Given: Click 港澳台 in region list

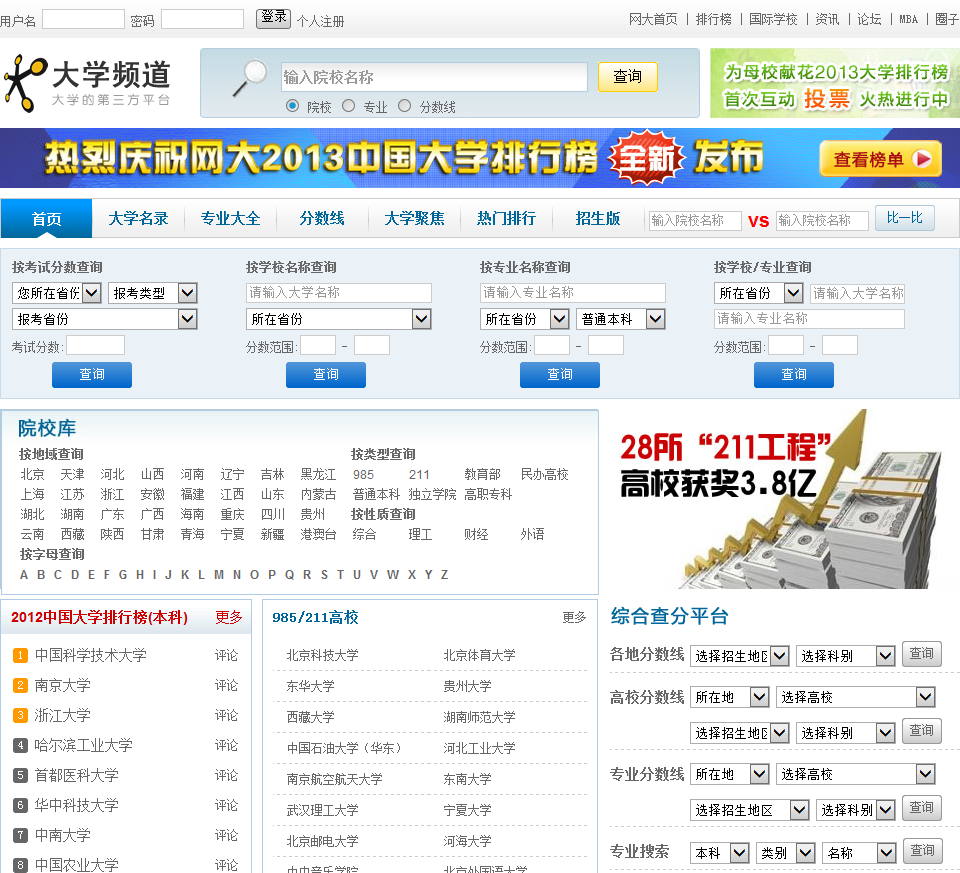Looking at the screenshot, I should coord(318,534).
